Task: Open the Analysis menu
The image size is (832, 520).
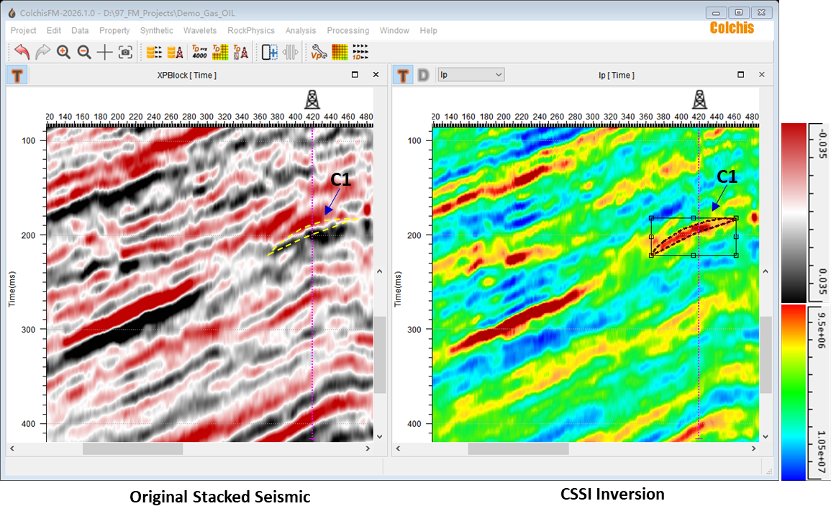Action: (x=301, y=31)
